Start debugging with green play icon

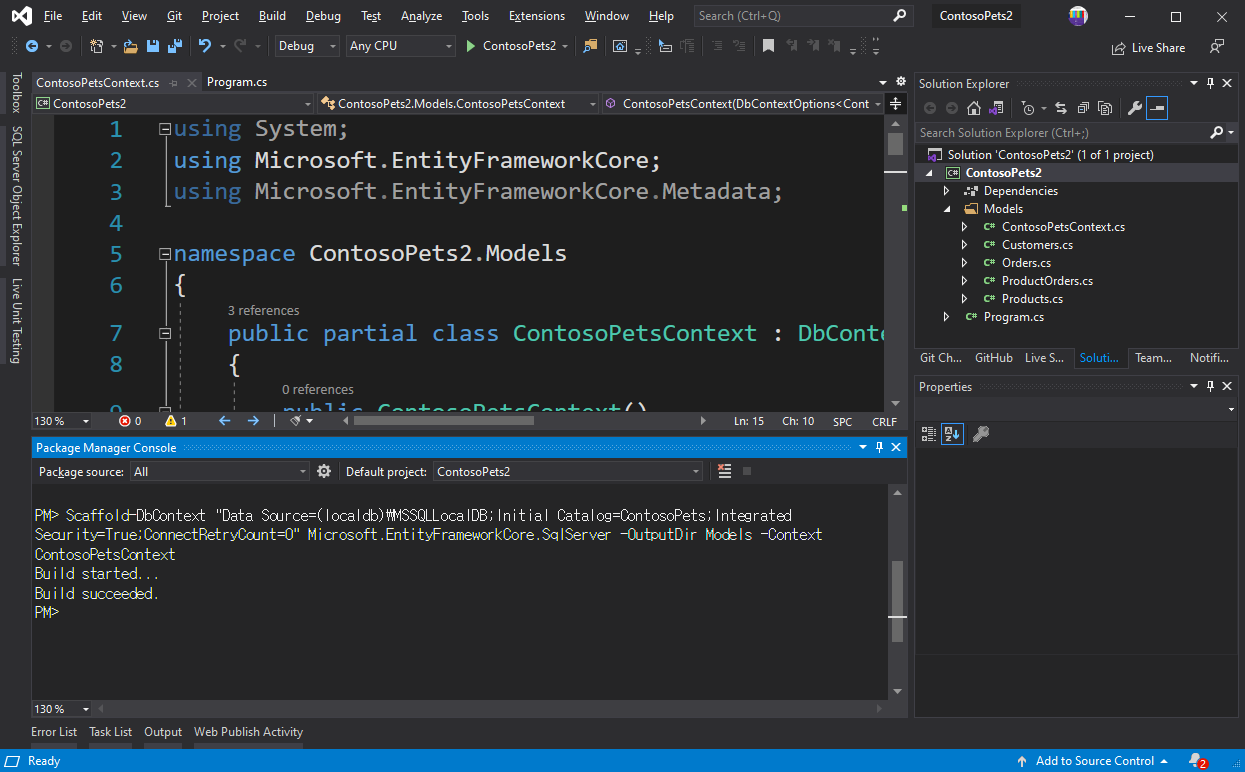click(471, 46)
